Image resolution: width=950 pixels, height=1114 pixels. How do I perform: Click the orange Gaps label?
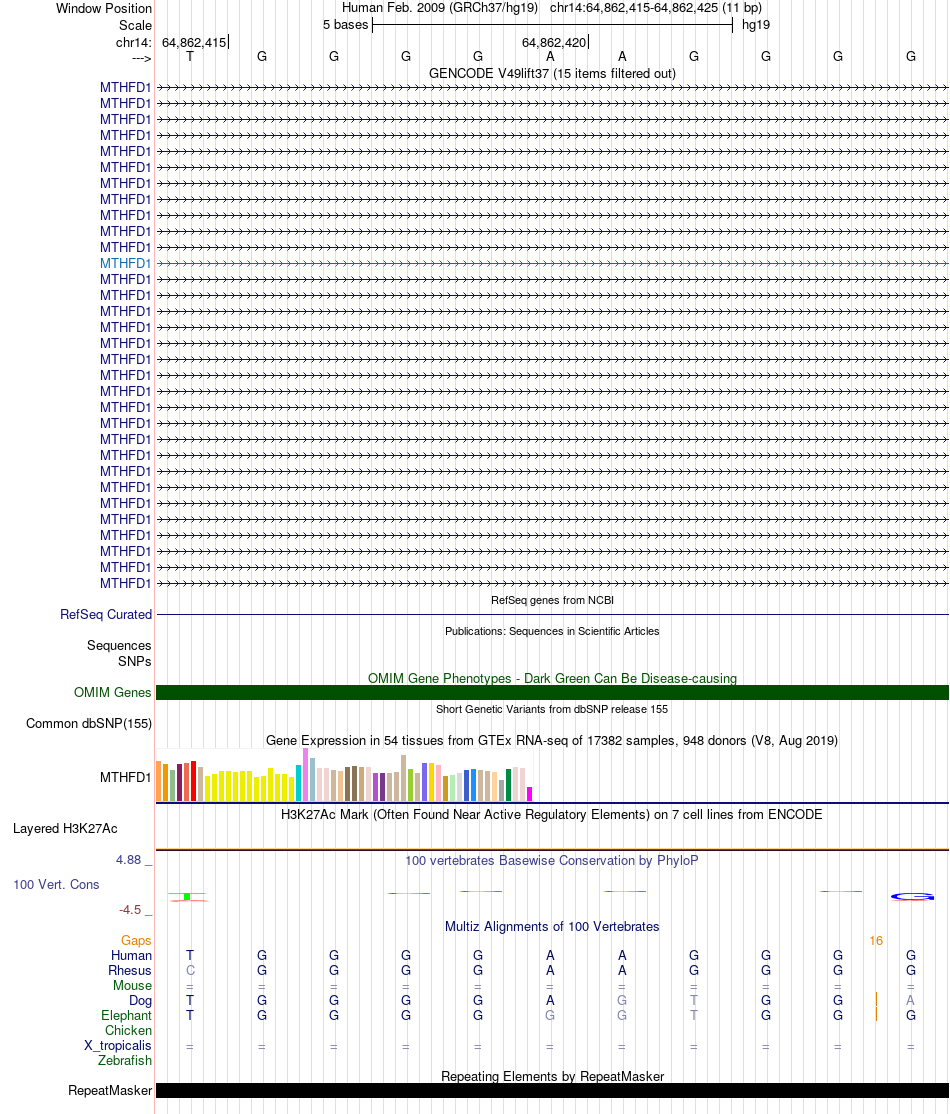[x=136, y=941]
